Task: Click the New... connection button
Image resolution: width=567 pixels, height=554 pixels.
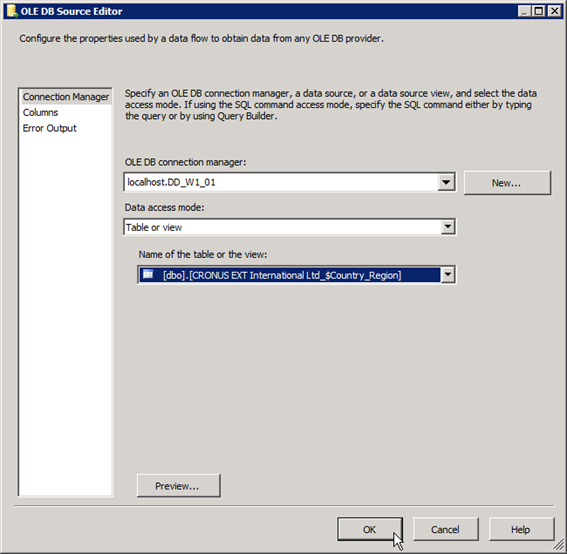Action: coord(507,183)
